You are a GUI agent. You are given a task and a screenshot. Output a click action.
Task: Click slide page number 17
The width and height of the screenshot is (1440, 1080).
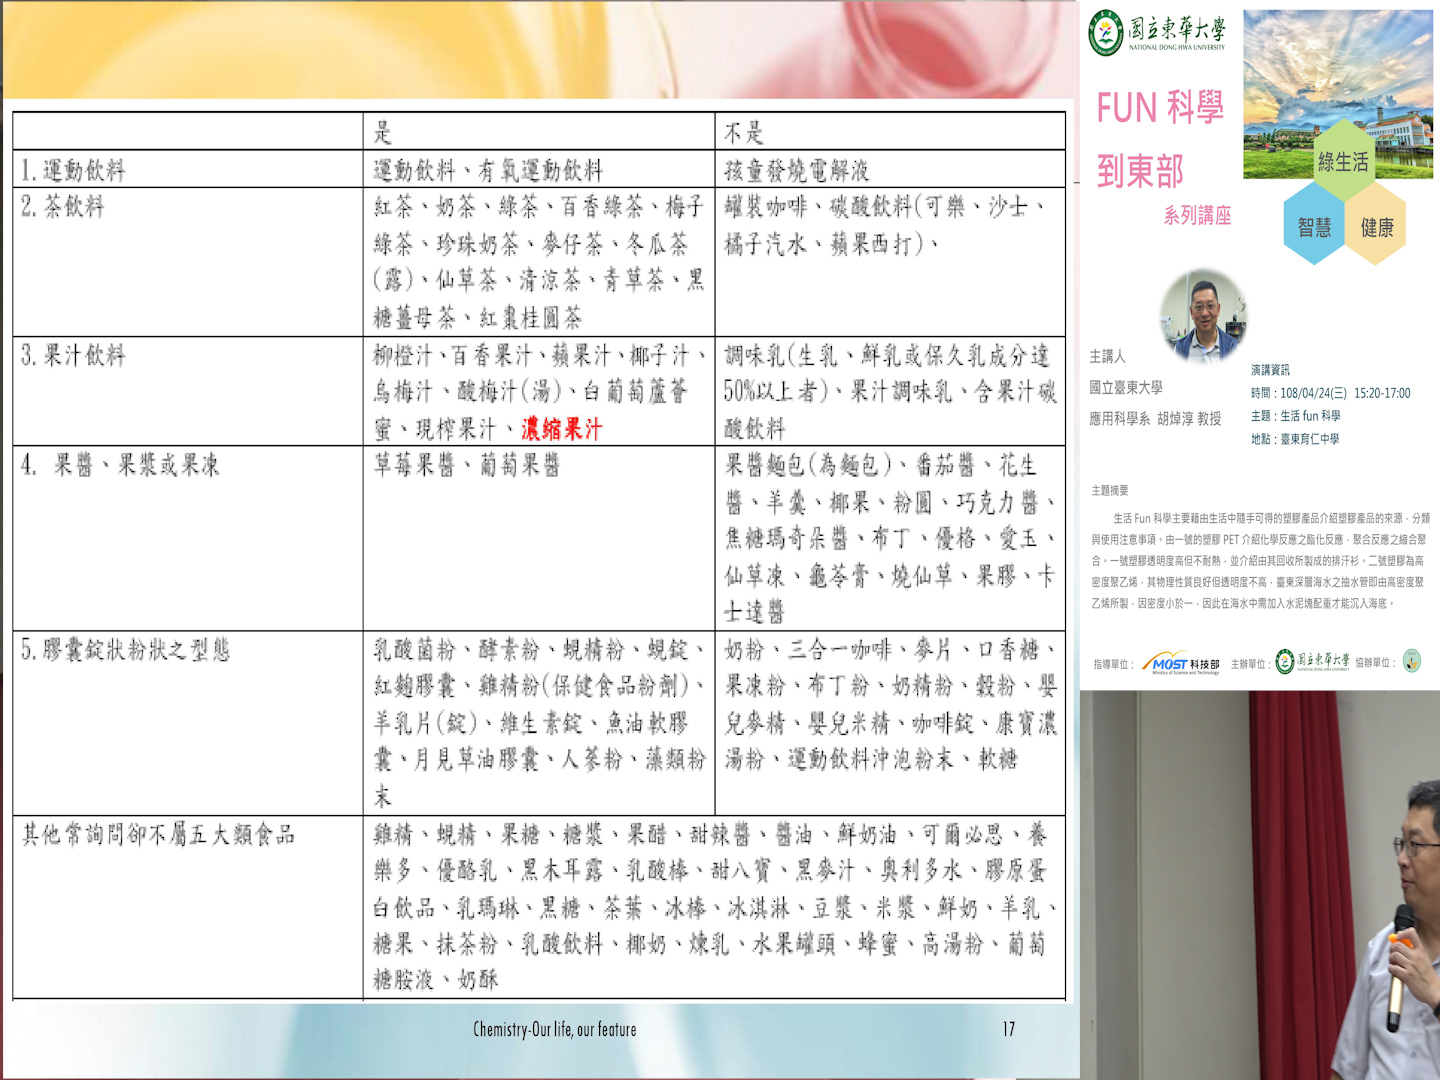point(1008,1029)
